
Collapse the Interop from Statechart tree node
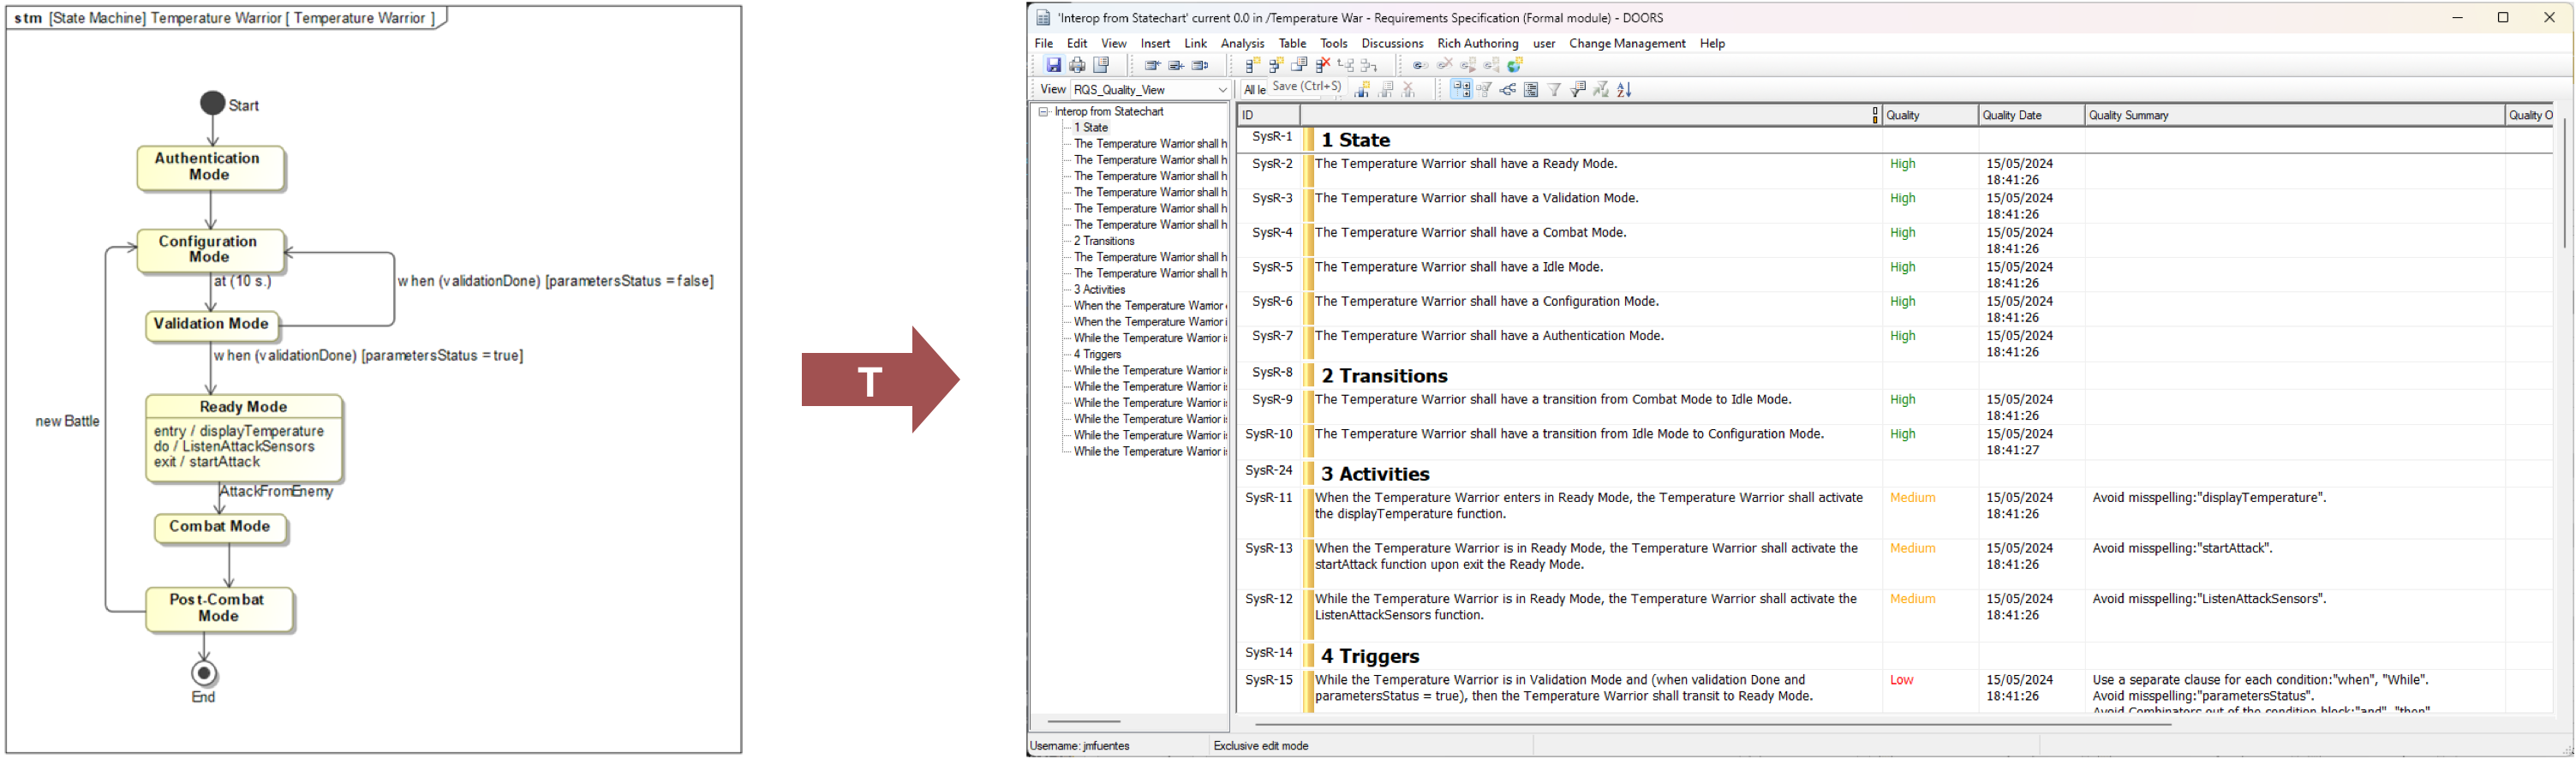click(x=1043, y=112)
